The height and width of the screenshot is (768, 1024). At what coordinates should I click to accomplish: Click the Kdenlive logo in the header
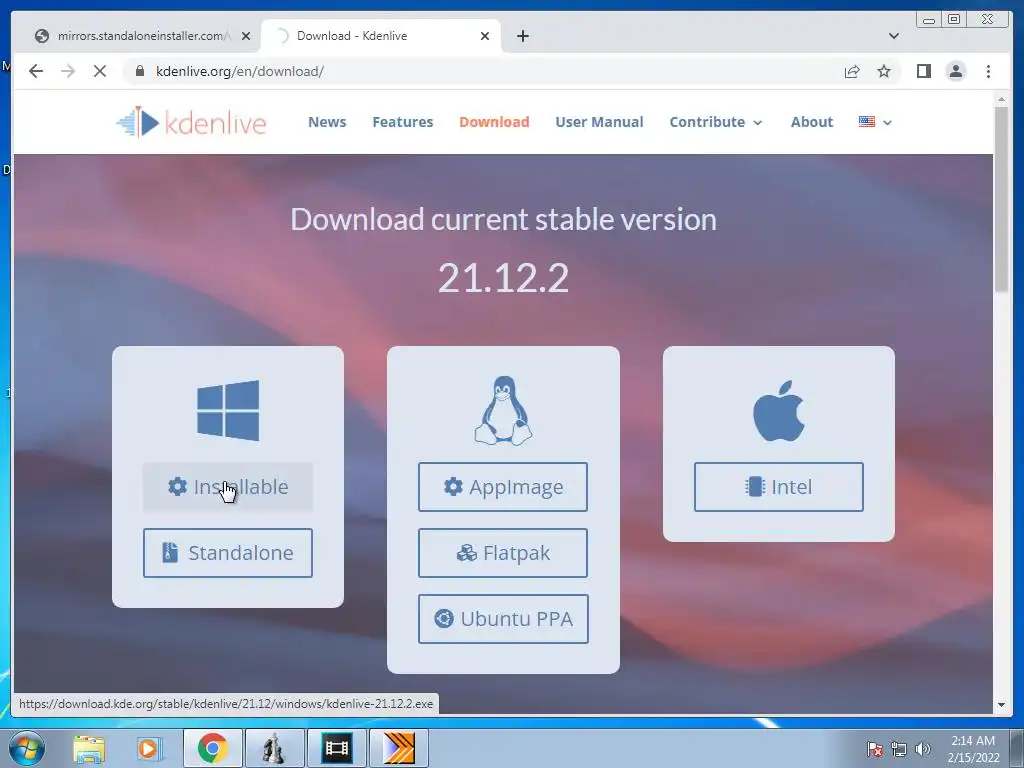tap(191, 122)
